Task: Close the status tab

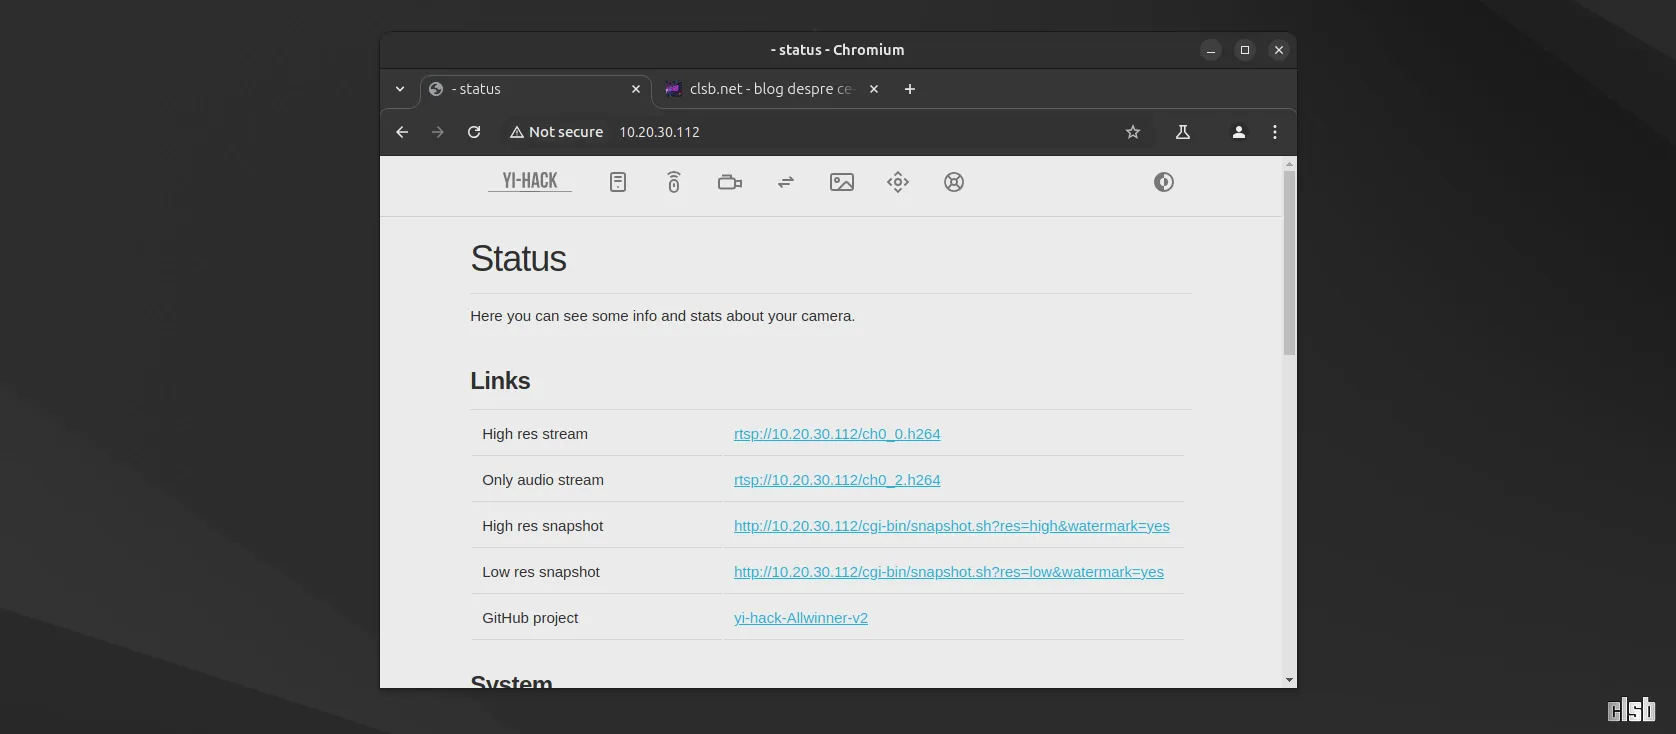Action: point(636,89)
